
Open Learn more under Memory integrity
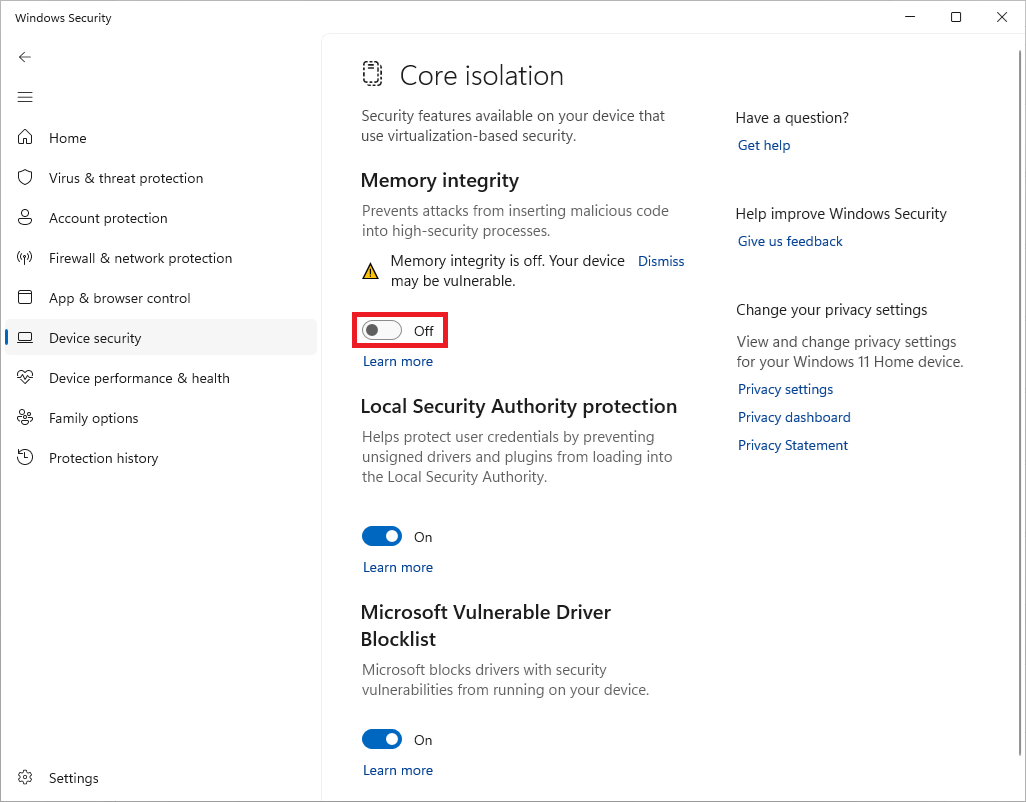tap(397, 361)
